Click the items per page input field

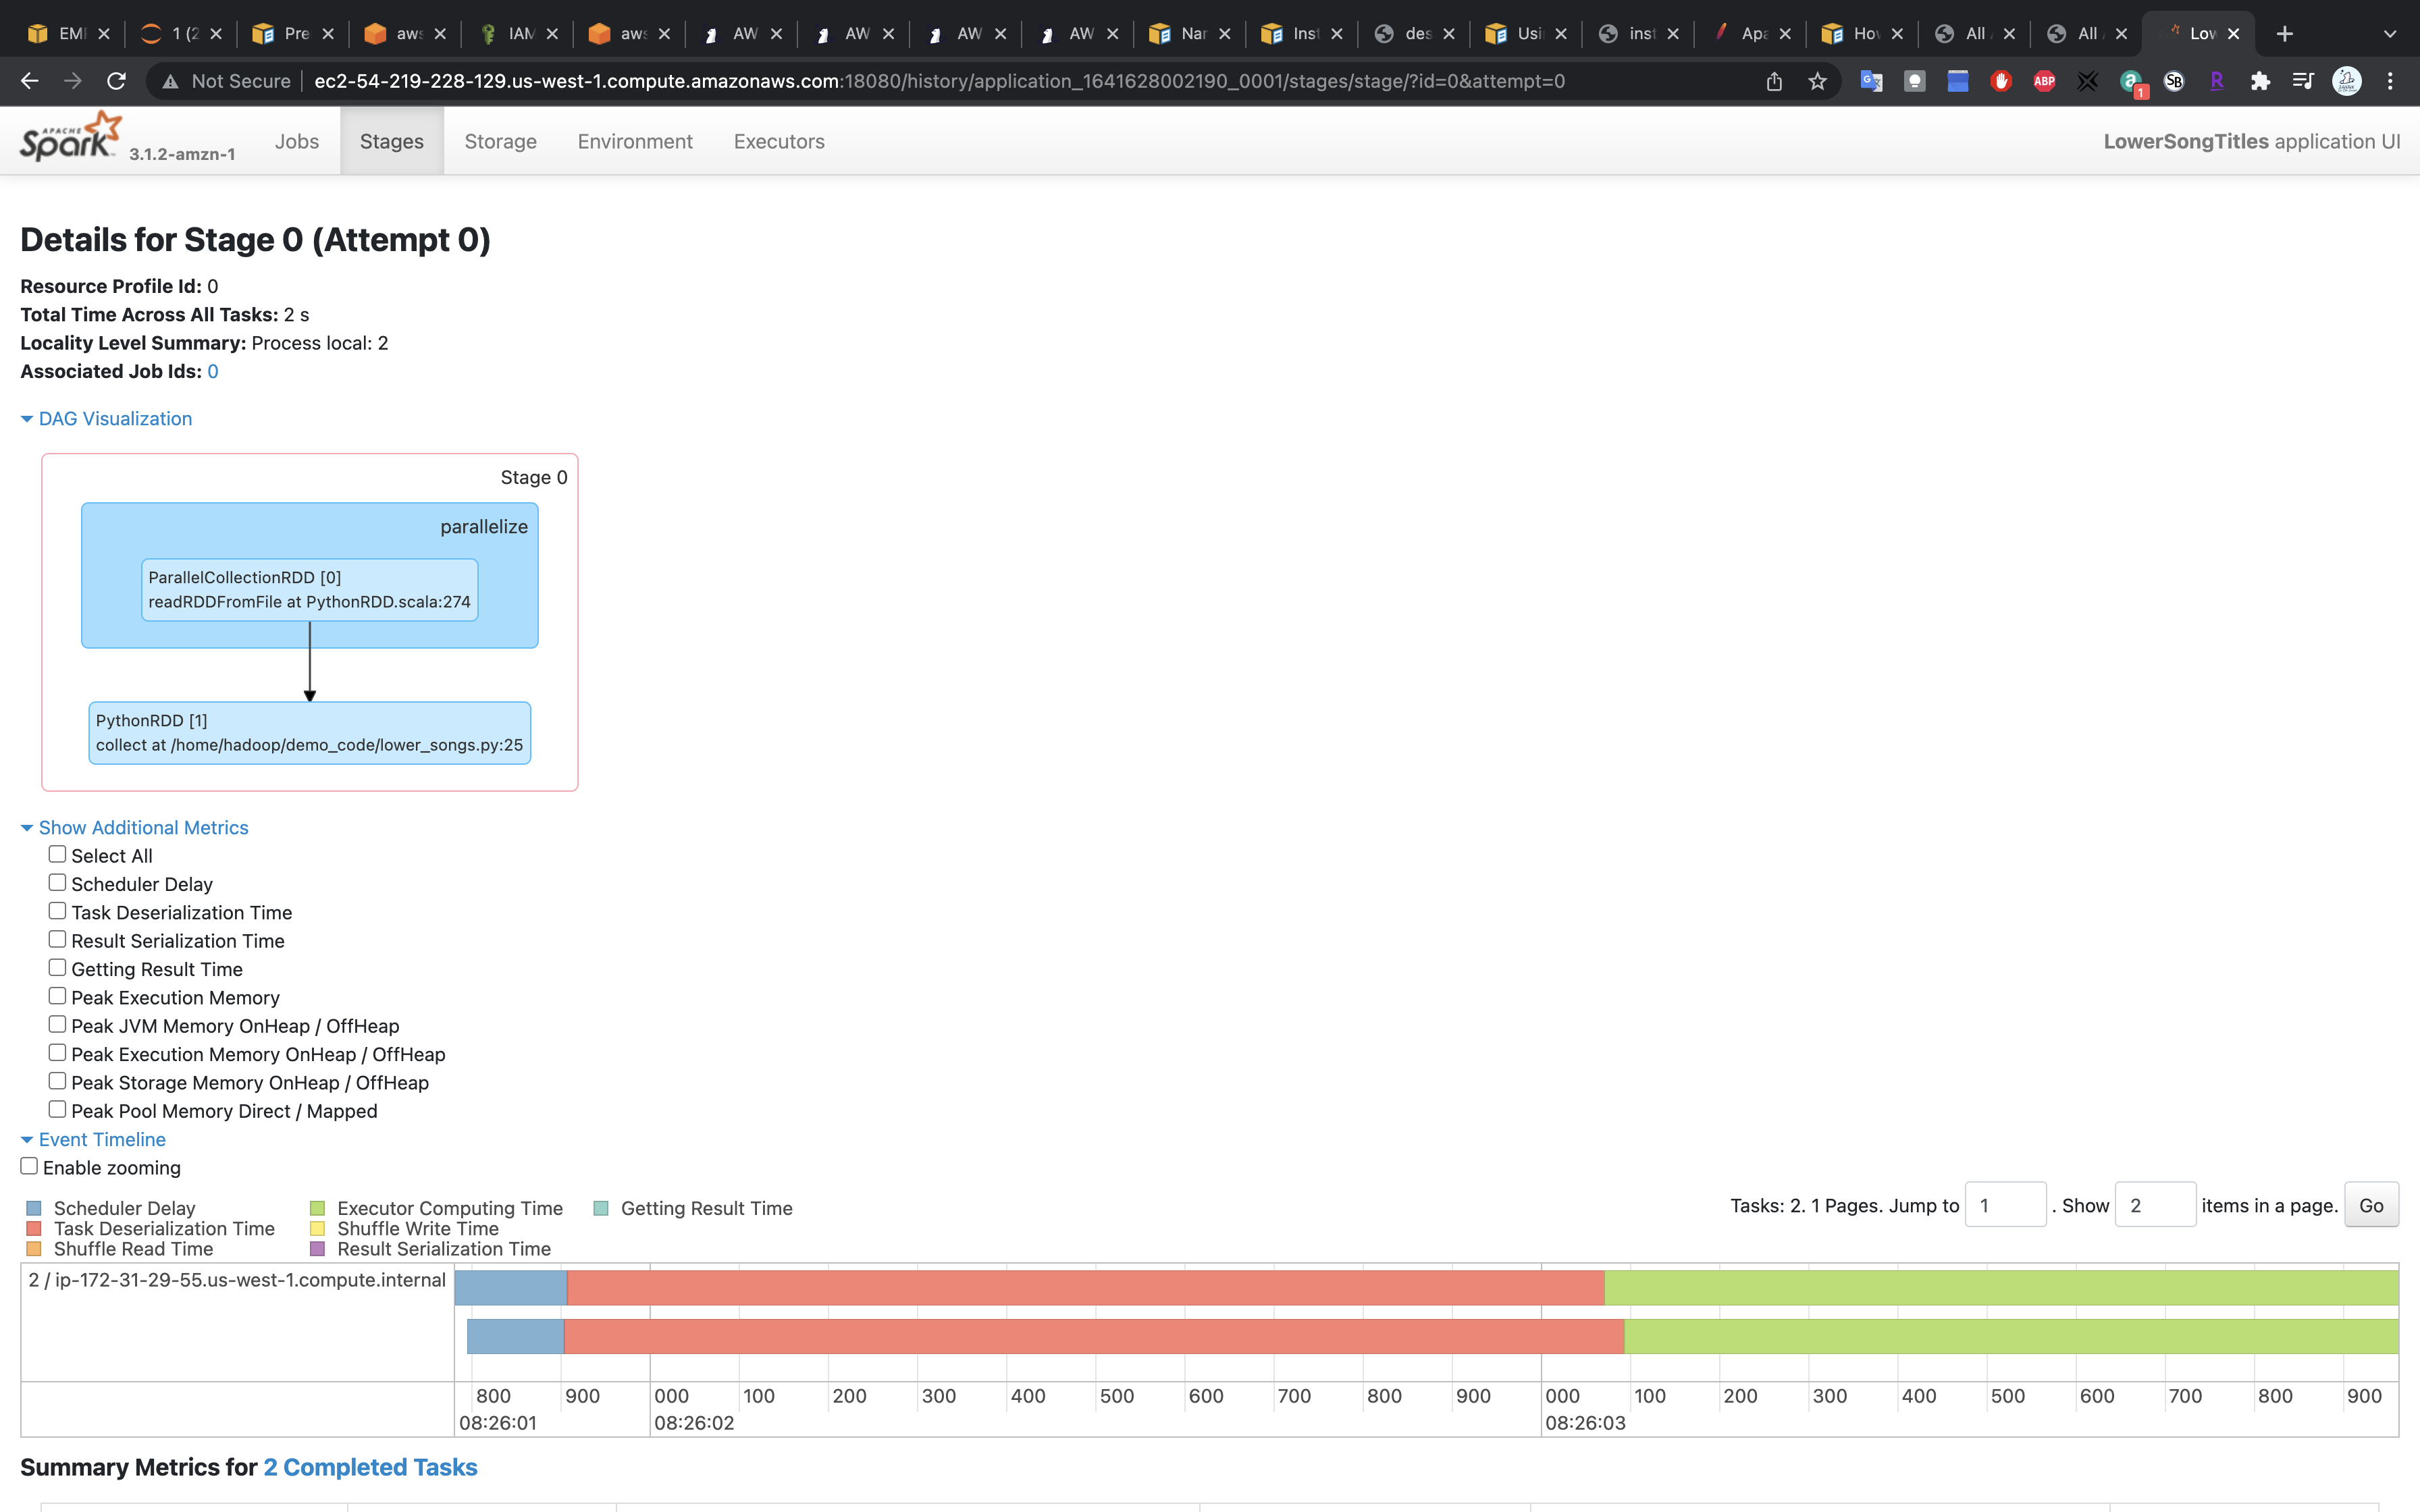click(x=2154, y=1205)
